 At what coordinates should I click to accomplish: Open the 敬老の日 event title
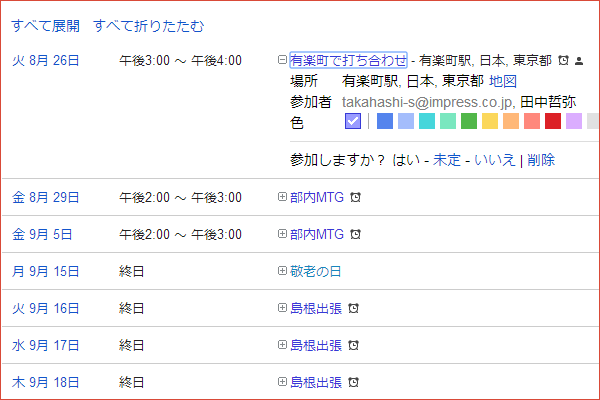[x=315, y=271]
